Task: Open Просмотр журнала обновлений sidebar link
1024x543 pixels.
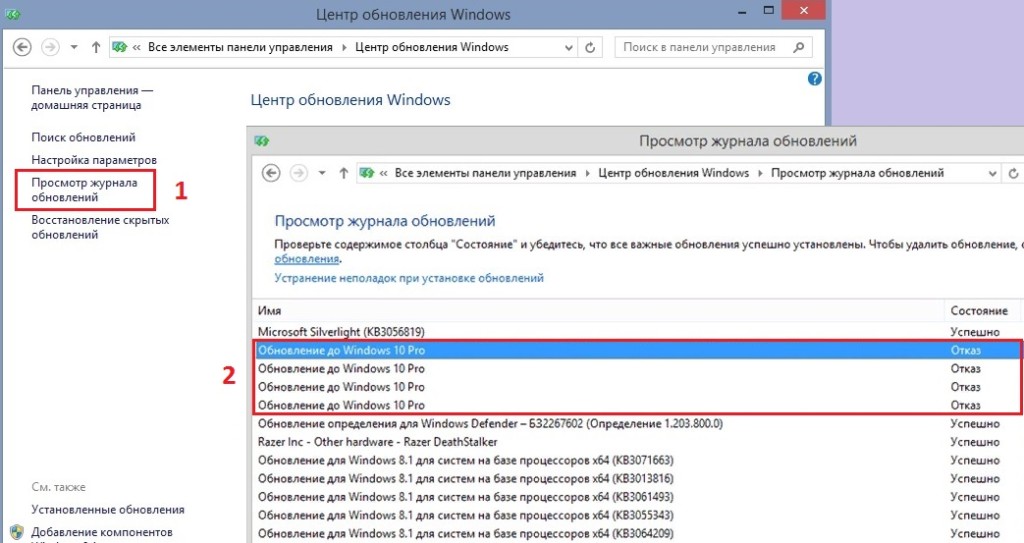Action: pyautogui.click(x=84, y=189)
